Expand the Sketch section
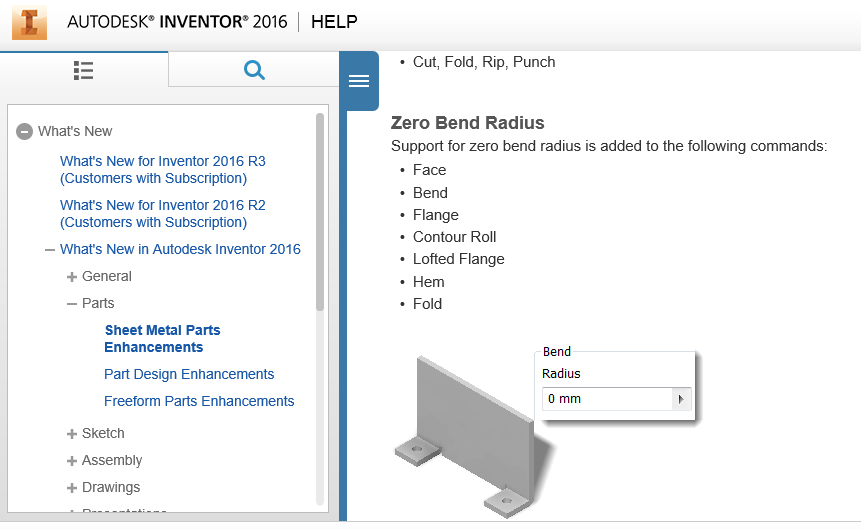 pos(72,434)
